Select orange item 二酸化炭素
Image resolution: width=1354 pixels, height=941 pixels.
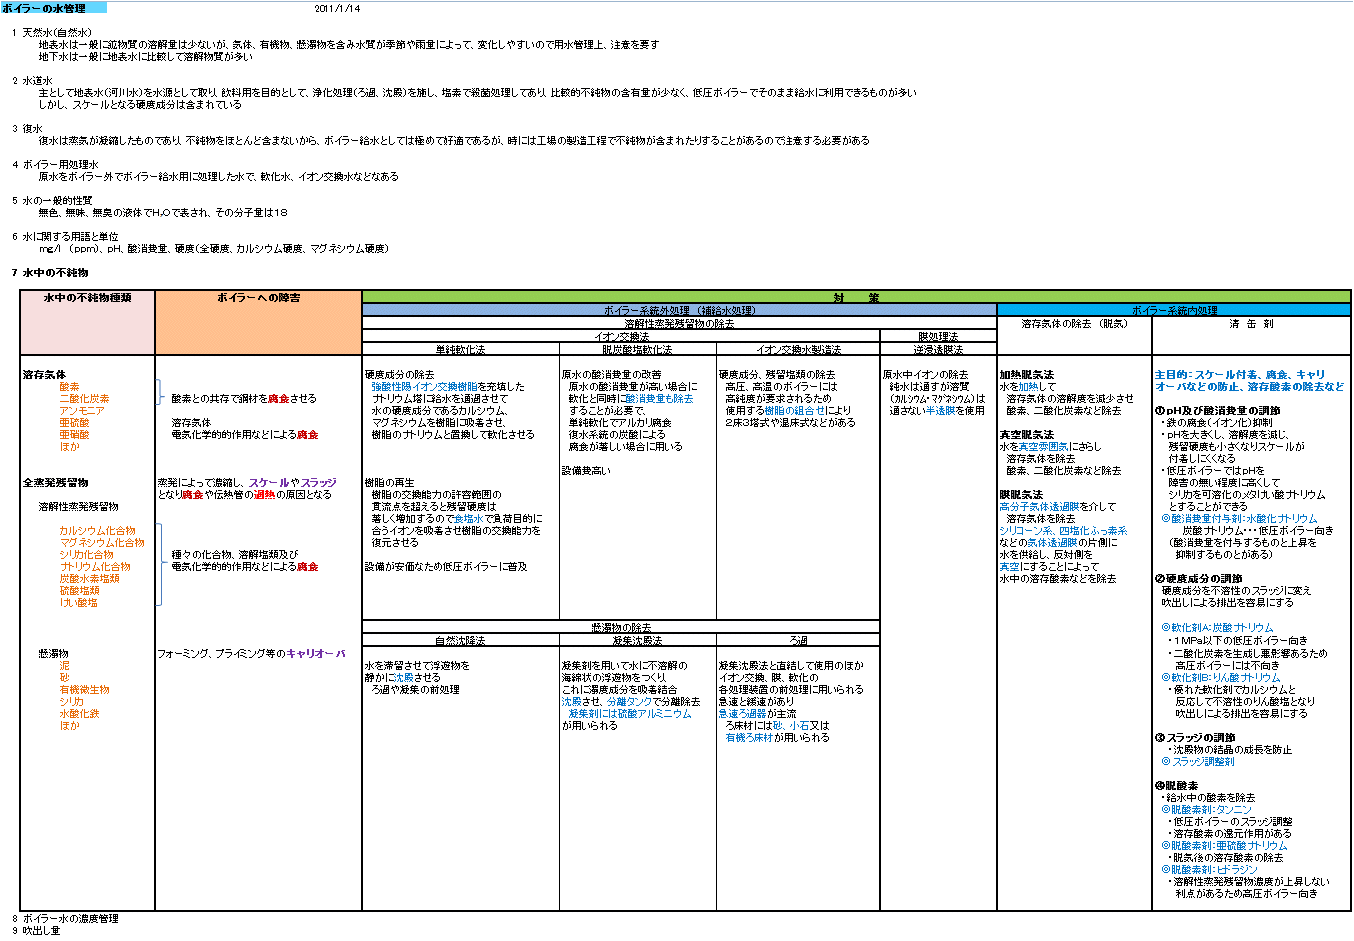[x=84, y=399]
